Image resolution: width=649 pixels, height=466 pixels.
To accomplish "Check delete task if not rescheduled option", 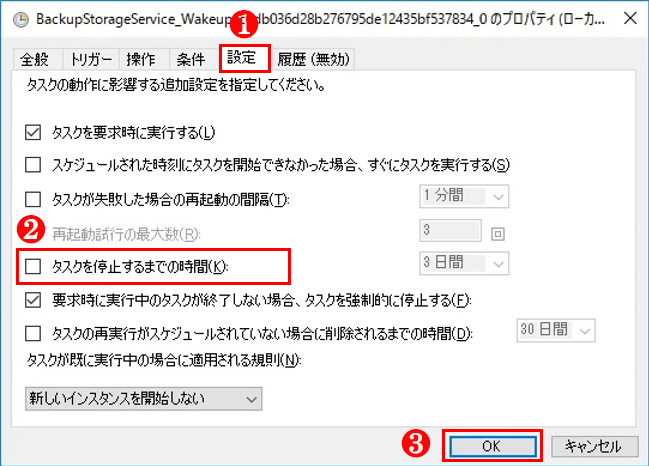I will pyautogui.click(x=33, y=333).
